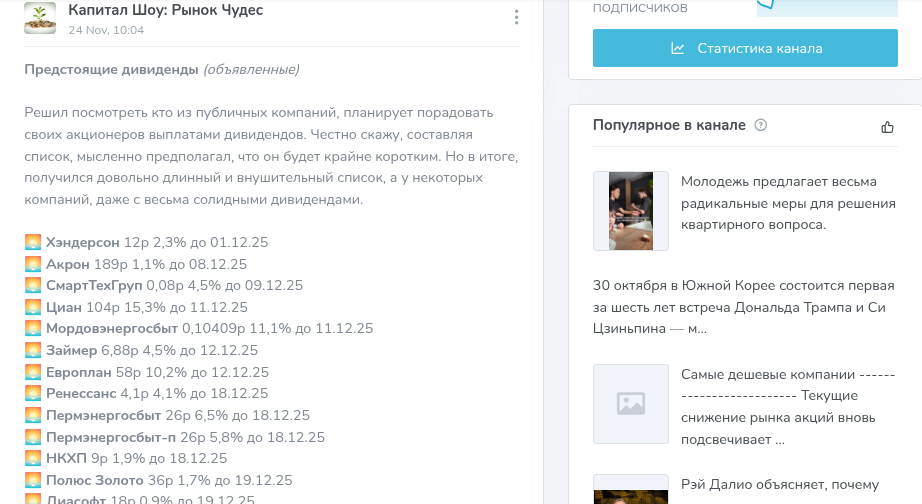Open the Рэй Далио объясняет post text
Viewport: 922px width, 504px height.
tap(780, 486)
